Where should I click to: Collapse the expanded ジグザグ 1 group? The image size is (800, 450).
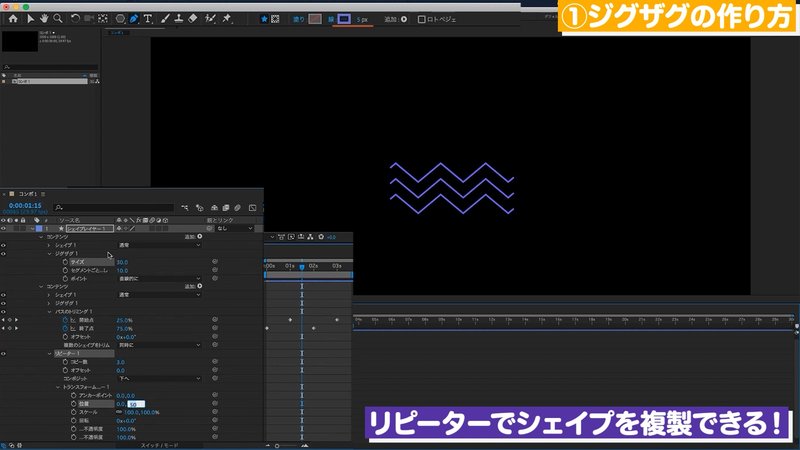pyautogui.click(x=49, y=254)
